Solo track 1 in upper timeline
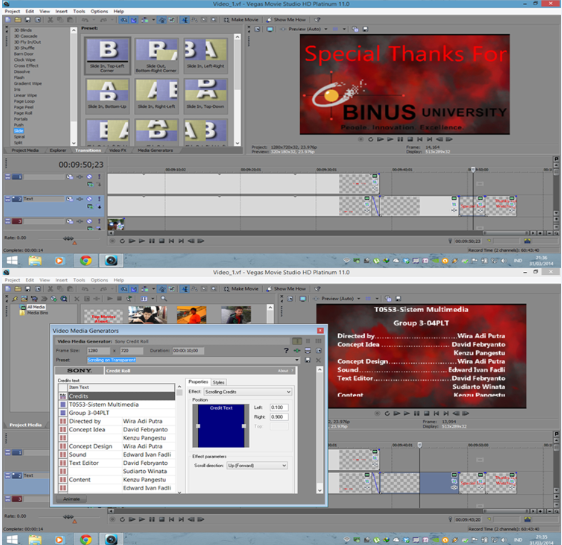This screenshot has height=545, width=562. pyautogui.click(x=99, y=177)
